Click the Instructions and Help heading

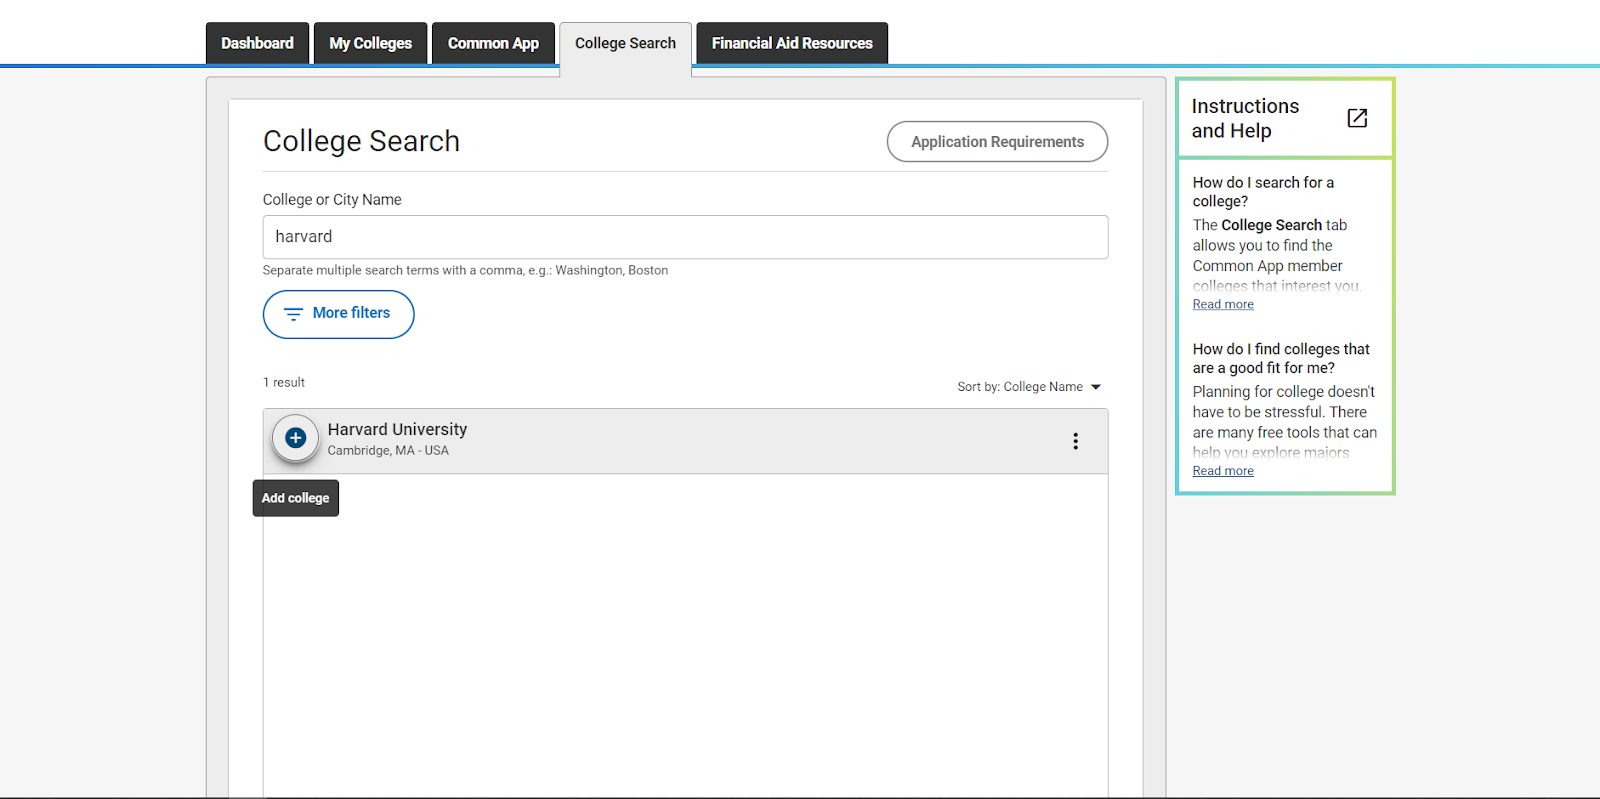point(1245,118)
